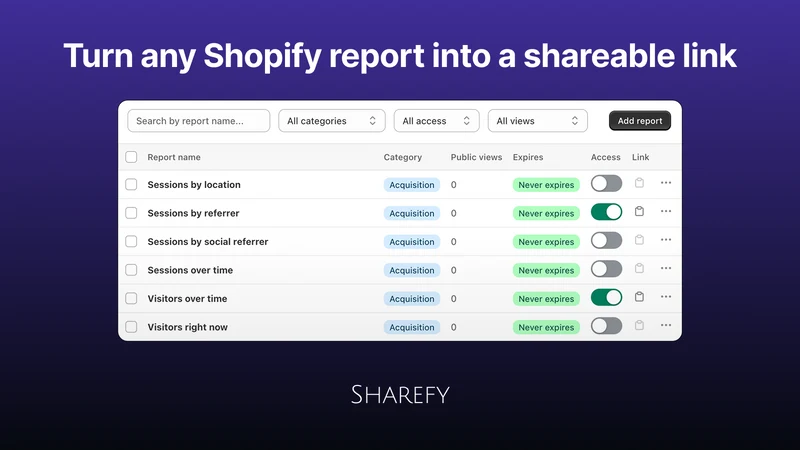
Task: Click Never expires badge for Sessions by referrer
Action: (x=546, y=213)
